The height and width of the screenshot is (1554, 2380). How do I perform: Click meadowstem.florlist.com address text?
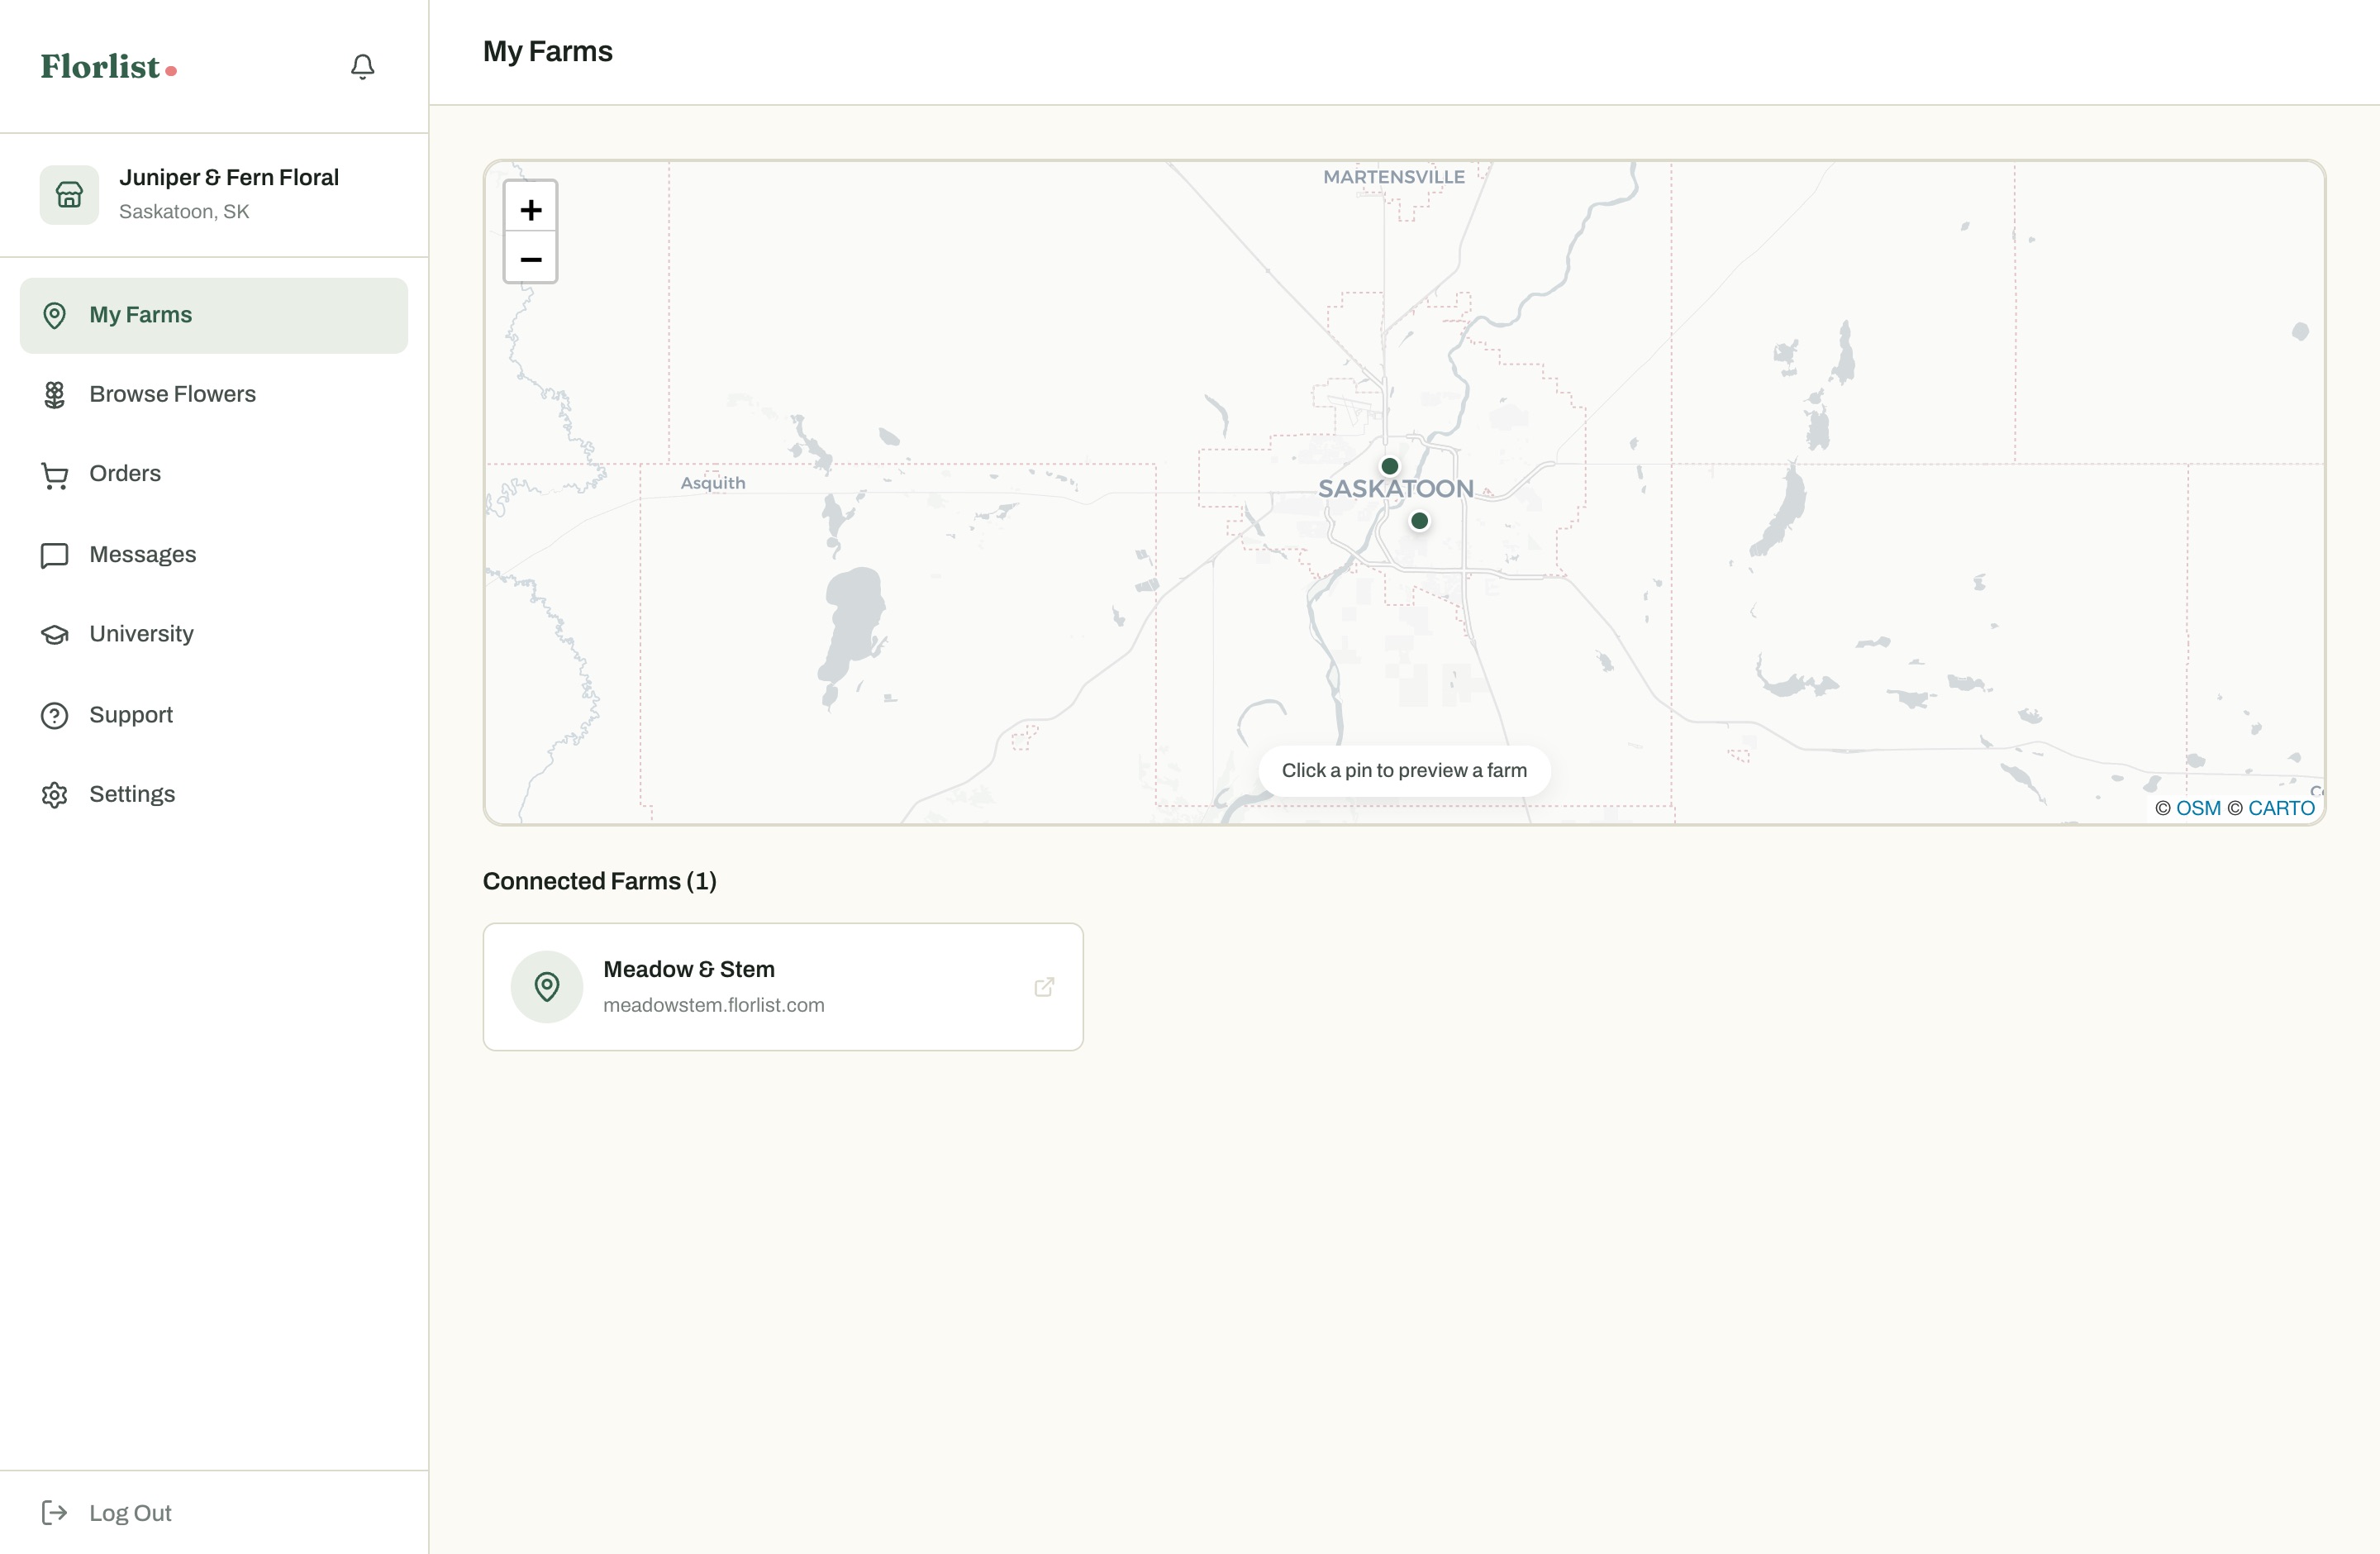point(713,1005)
